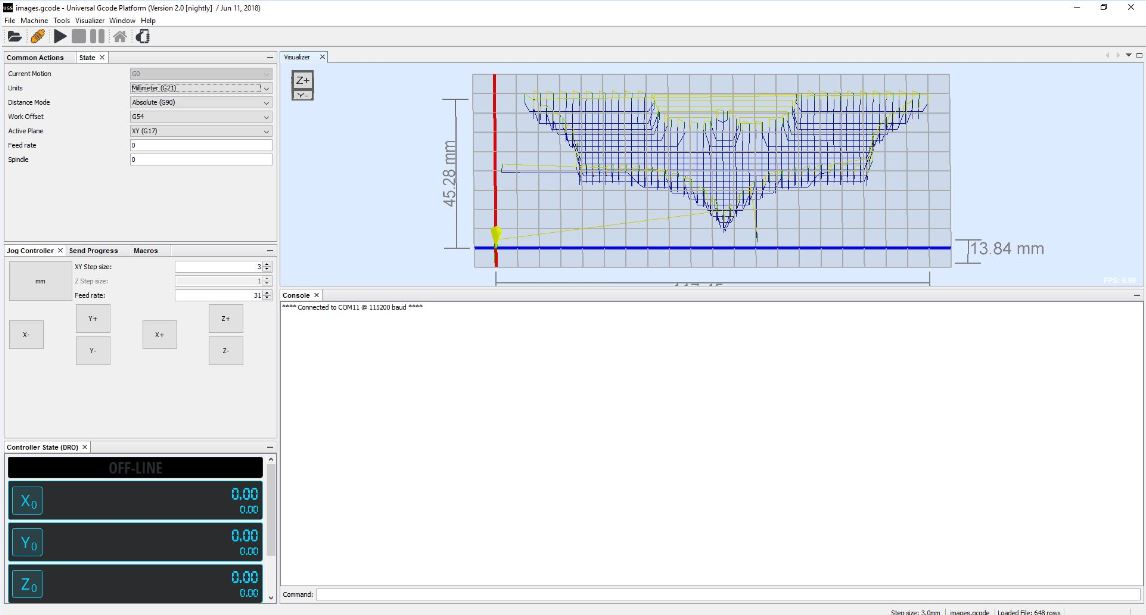Click the DRO panel vertical scrollbar
The image size is (1146, 615).
click(x=270, y=510)
